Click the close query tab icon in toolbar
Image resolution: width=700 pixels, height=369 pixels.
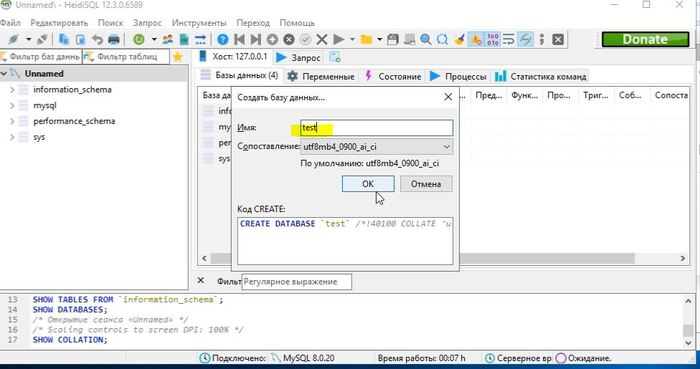[x=558, y=40]
